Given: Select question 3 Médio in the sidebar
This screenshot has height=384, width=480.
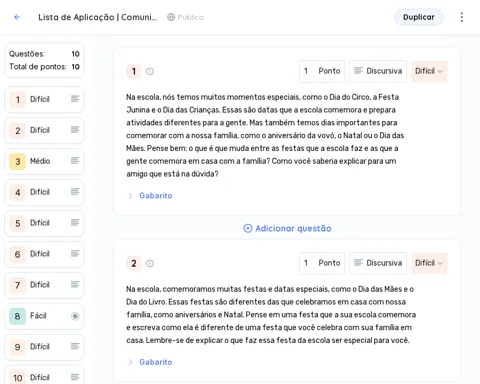Looking at the screenshot, I should (44, 161).
